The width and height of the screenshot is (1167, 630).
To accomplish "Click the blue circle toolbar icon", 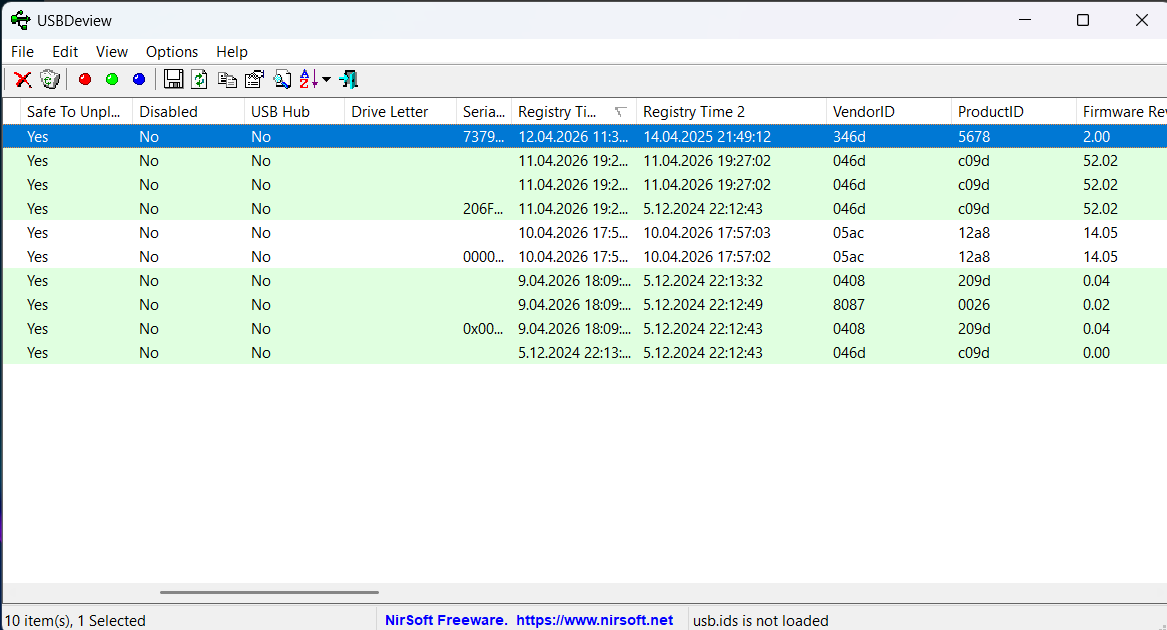I will 138,79.
